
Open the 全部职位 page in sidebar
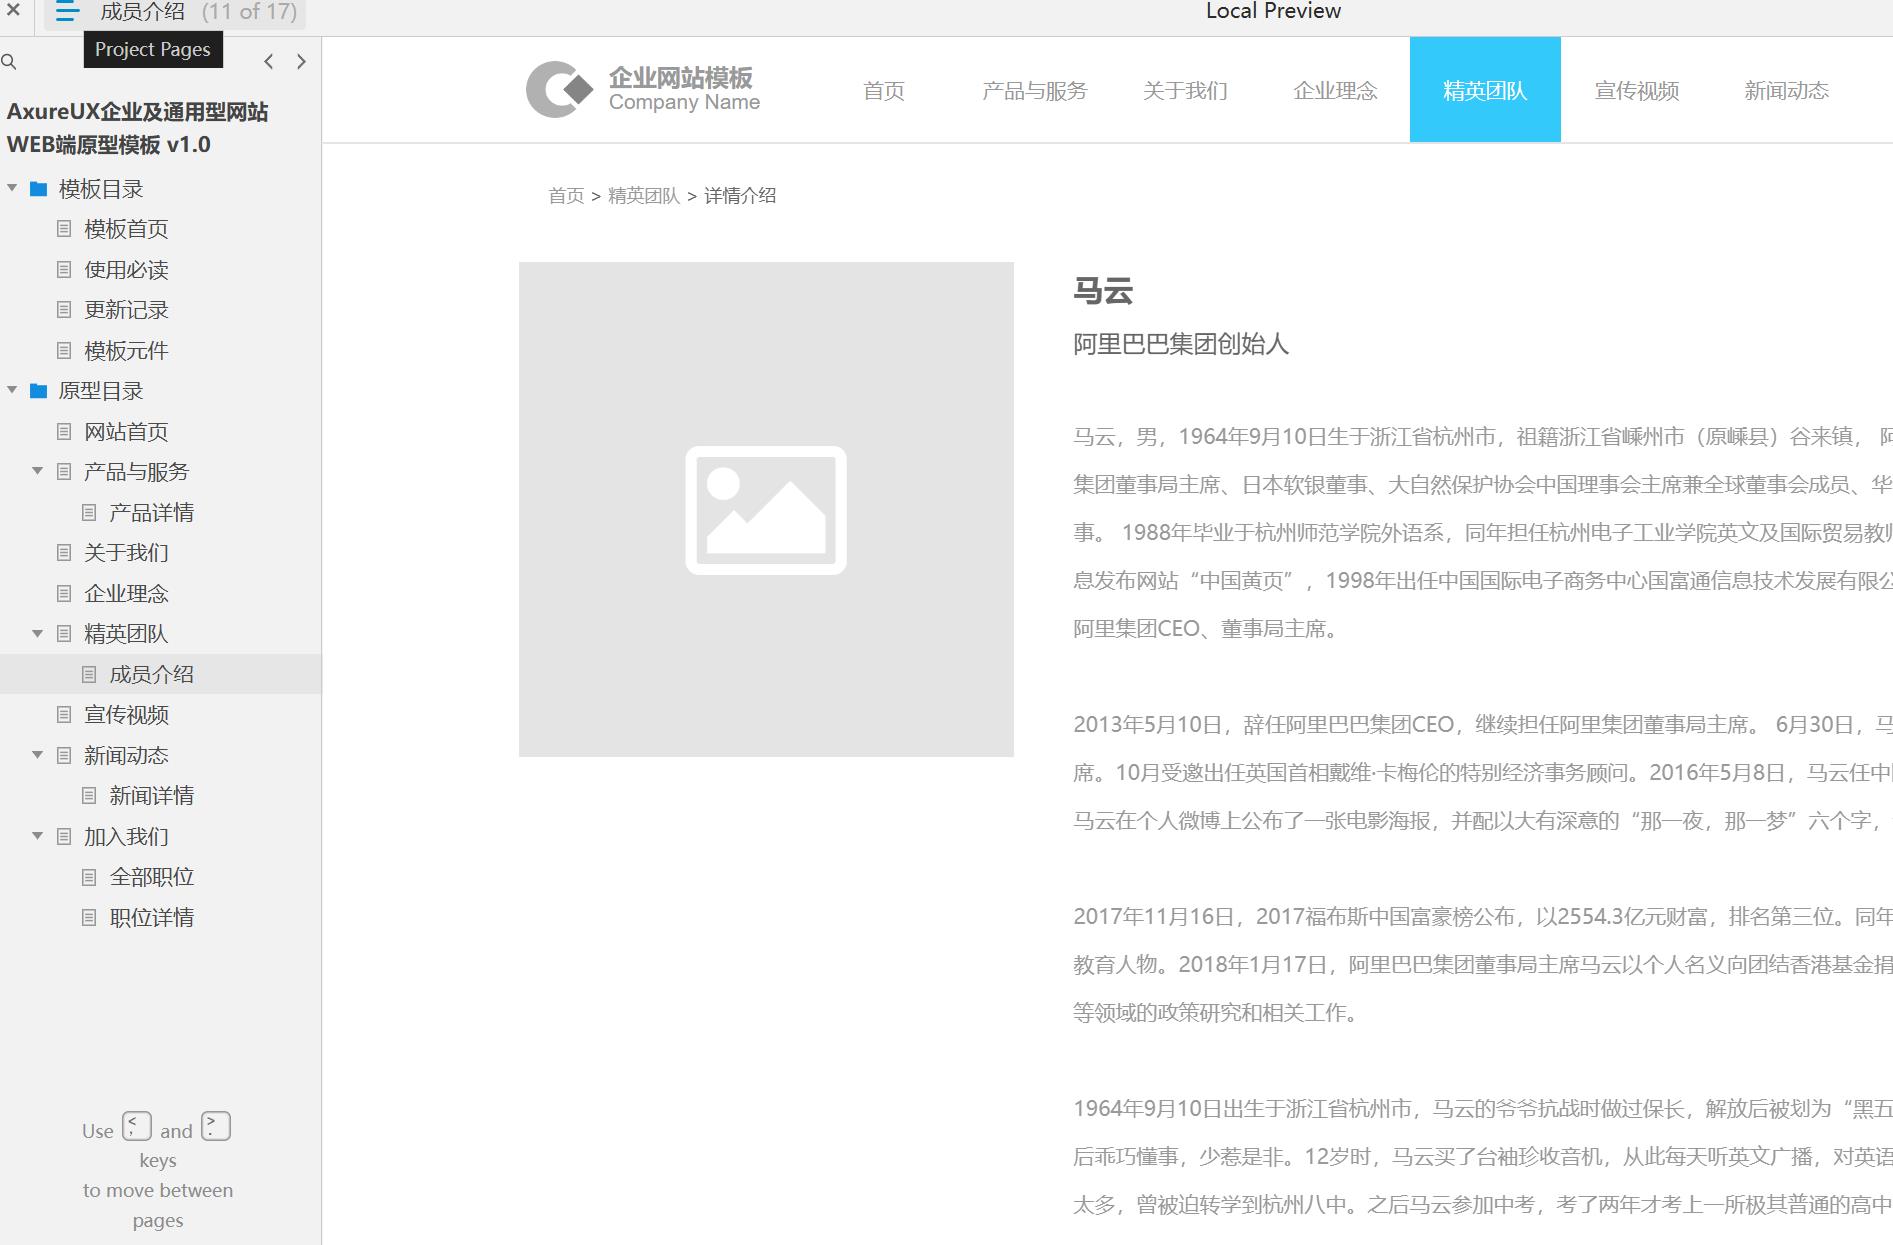152,877
